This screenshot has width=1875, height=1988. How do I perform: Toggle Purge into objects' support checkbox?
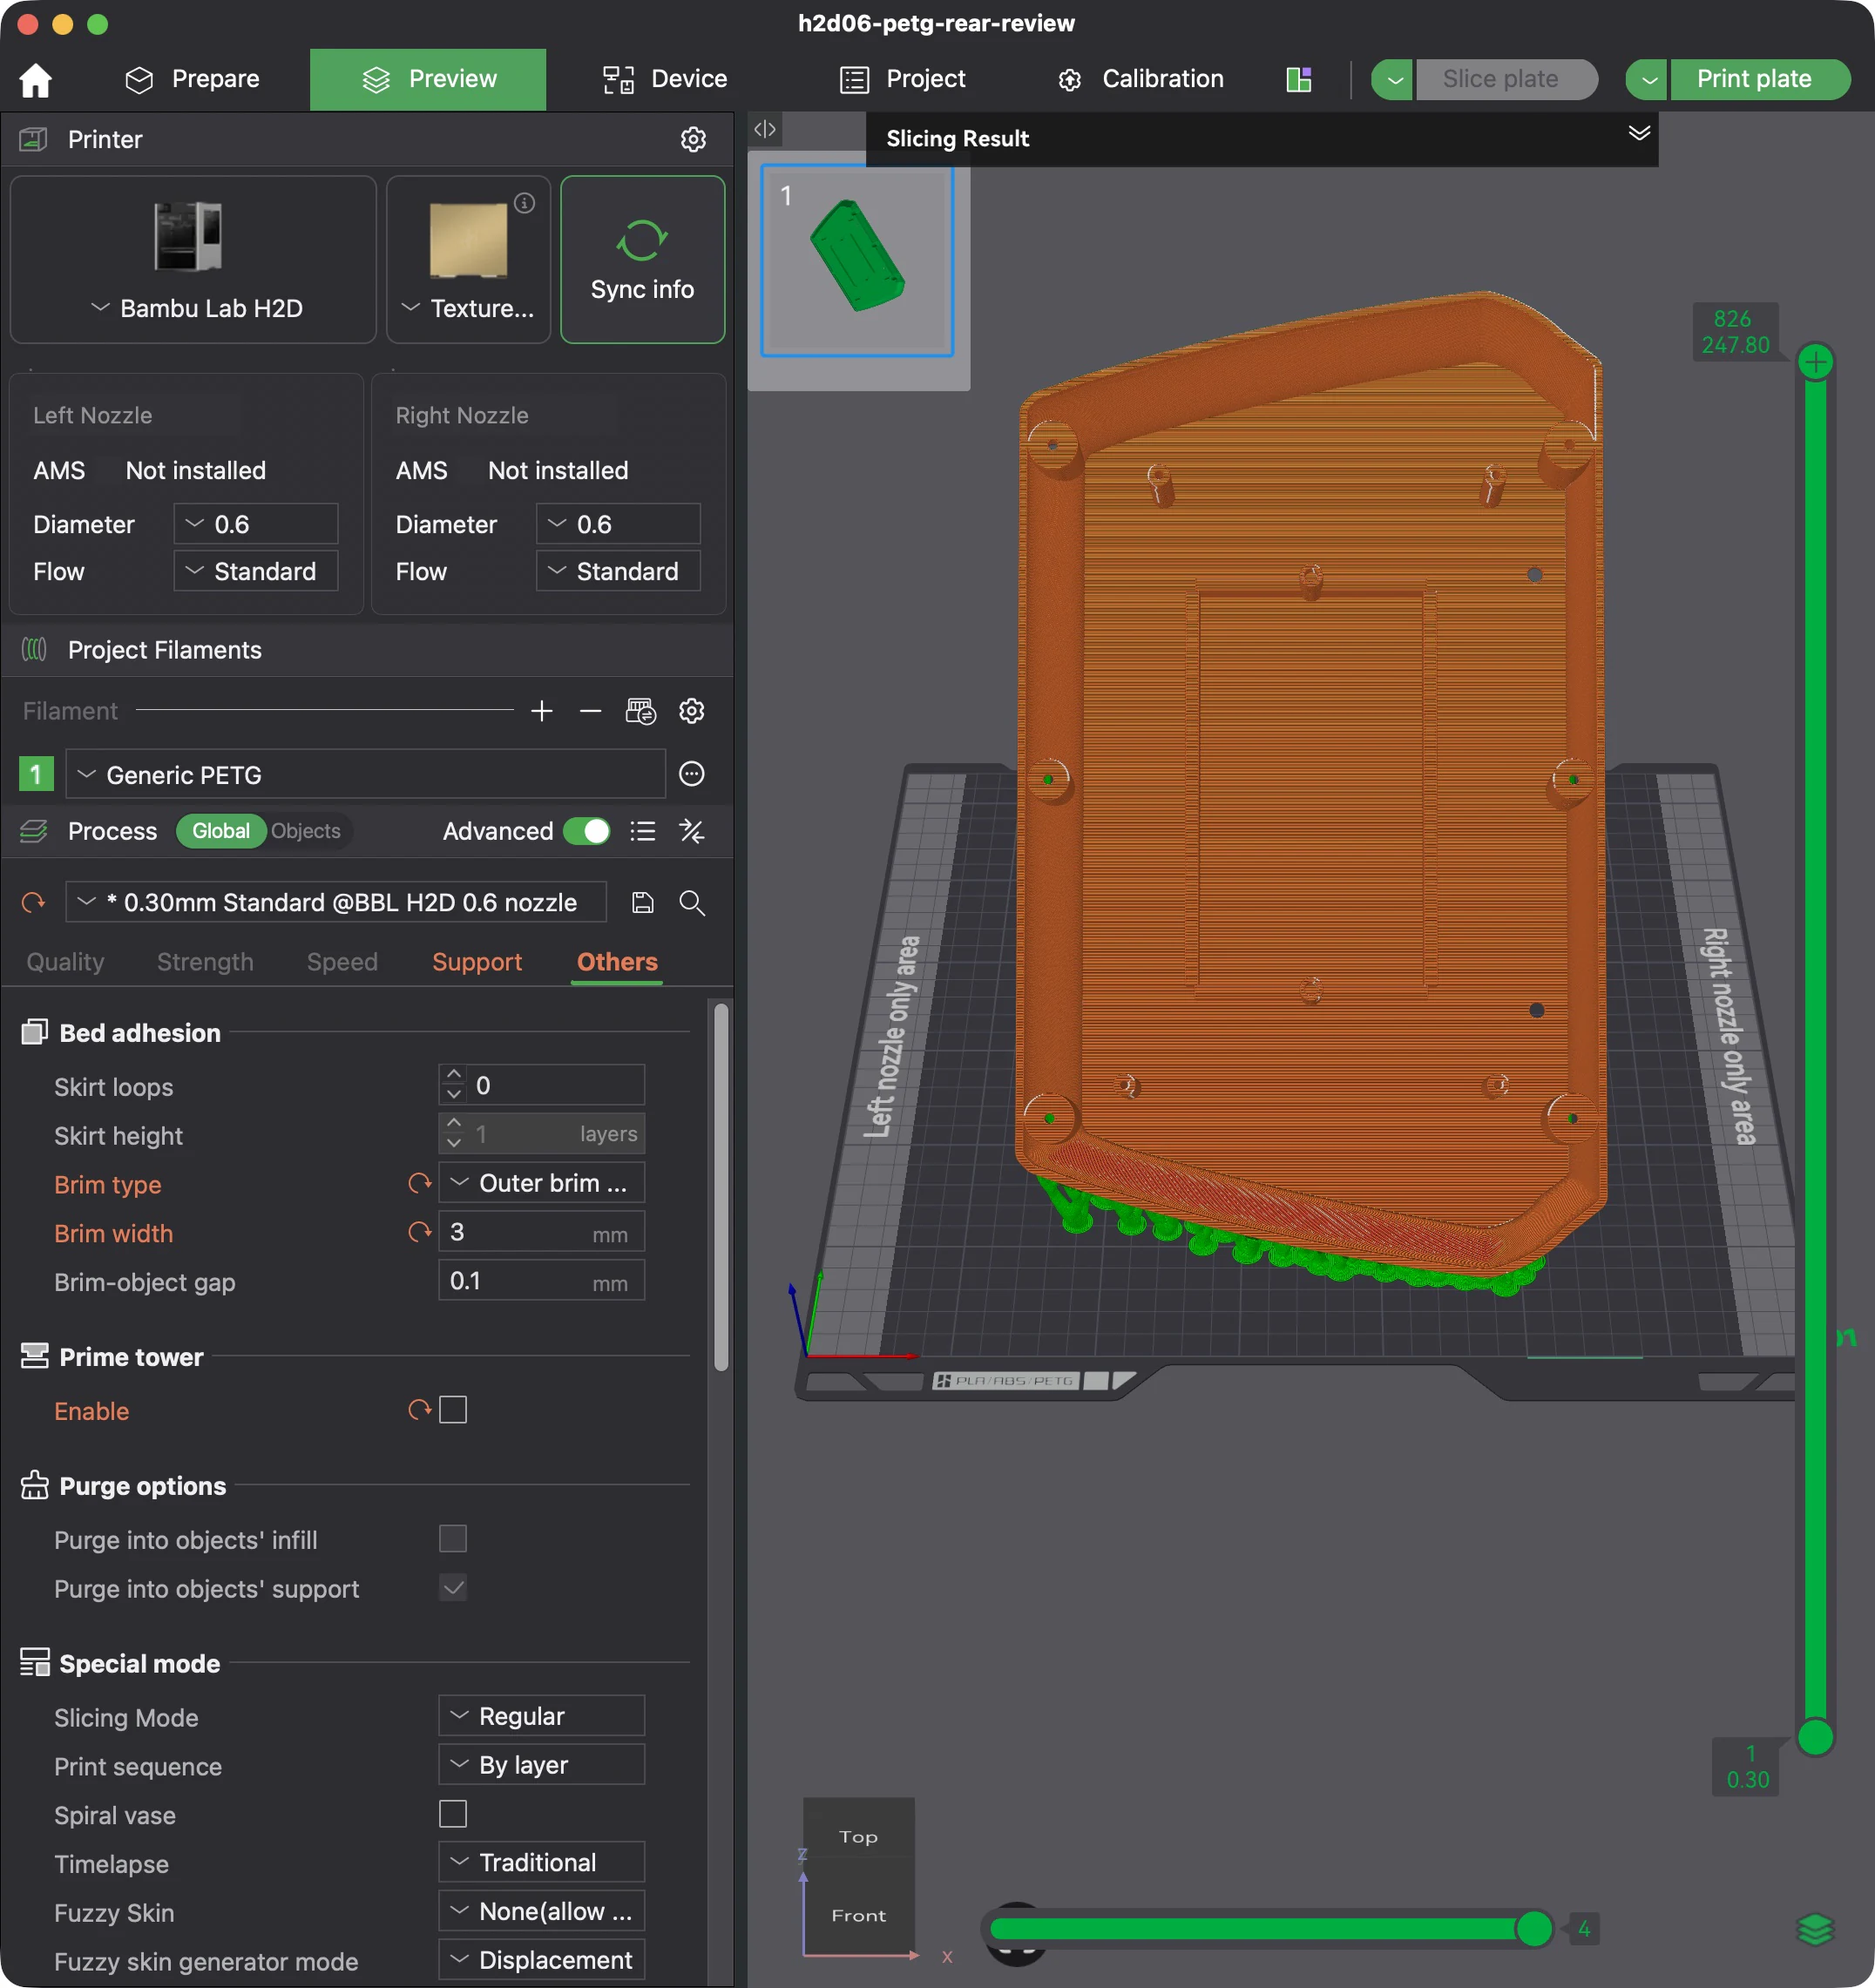tap(453, 1588)
